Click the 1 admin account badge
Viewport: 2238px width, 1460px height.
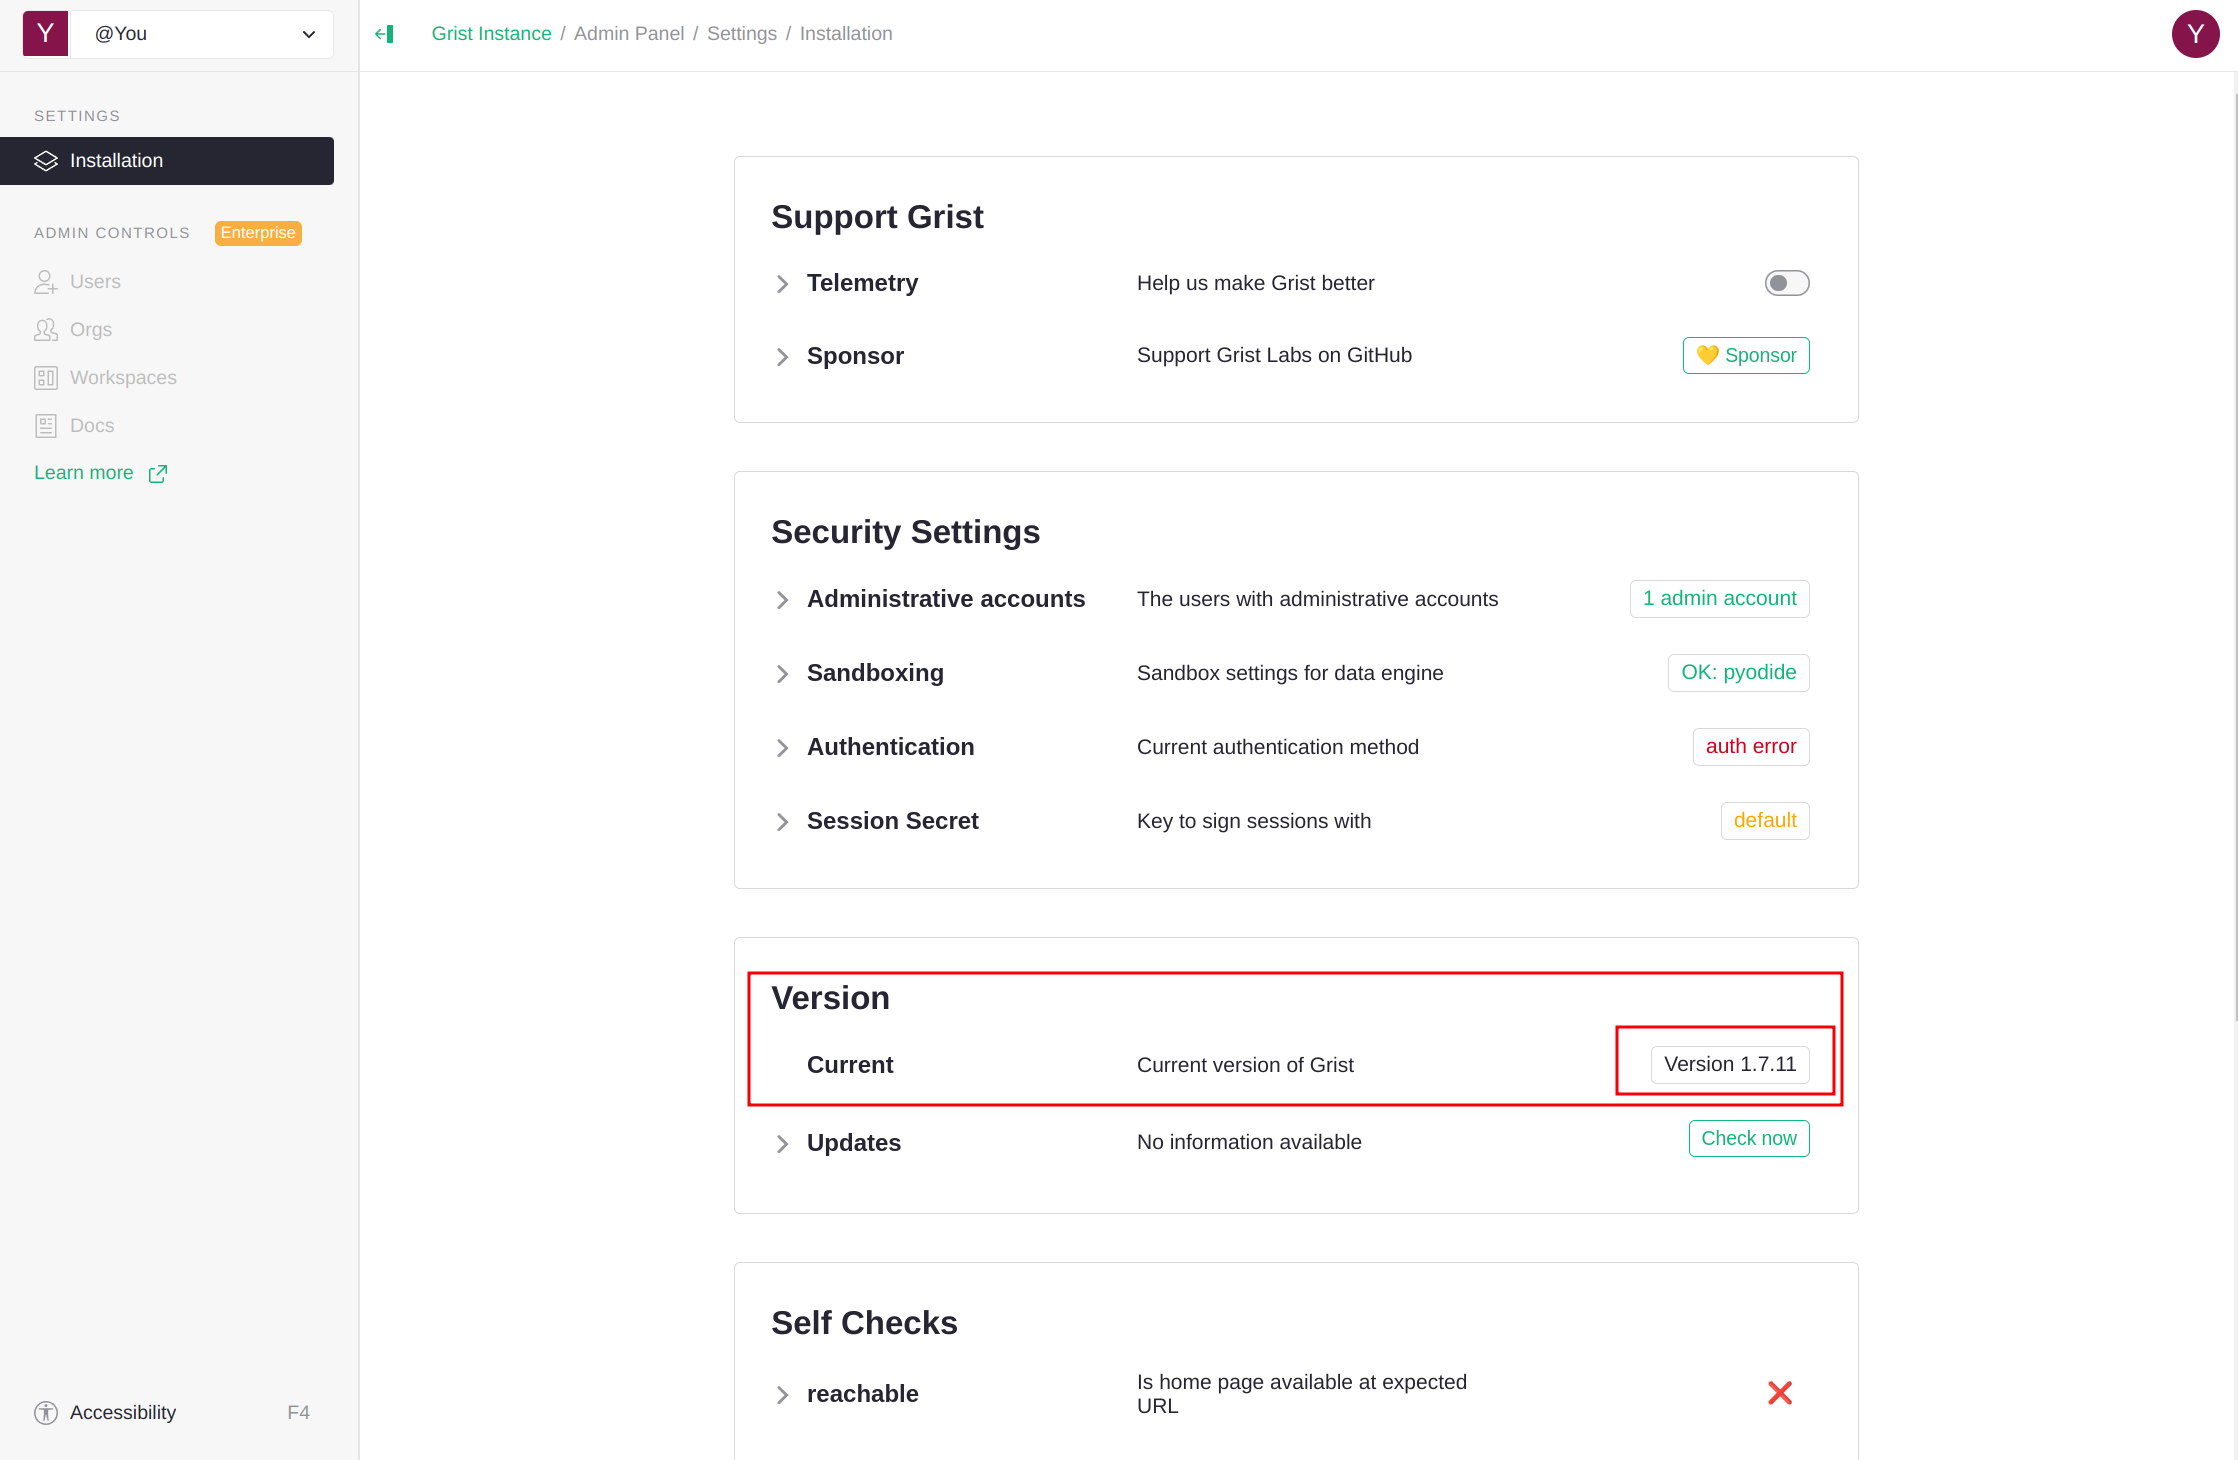[1718, 599]
